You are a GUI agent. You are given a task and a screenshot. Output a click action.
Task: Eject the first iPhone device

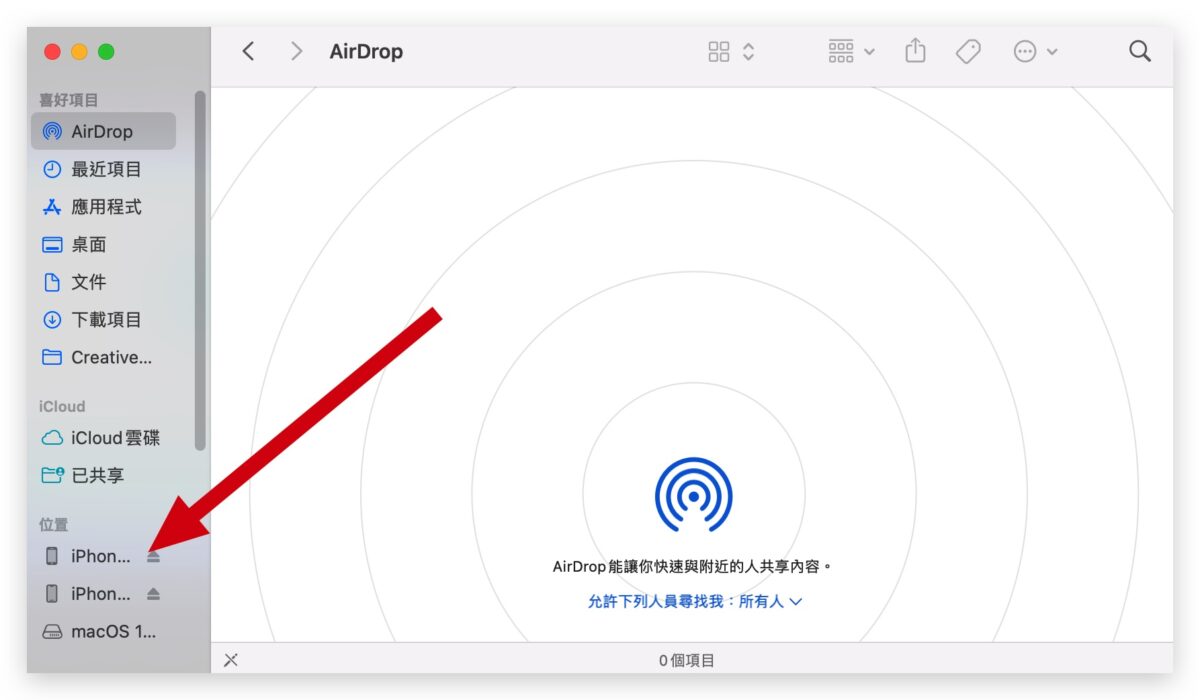pyautogui.click(x=153, y=556)
